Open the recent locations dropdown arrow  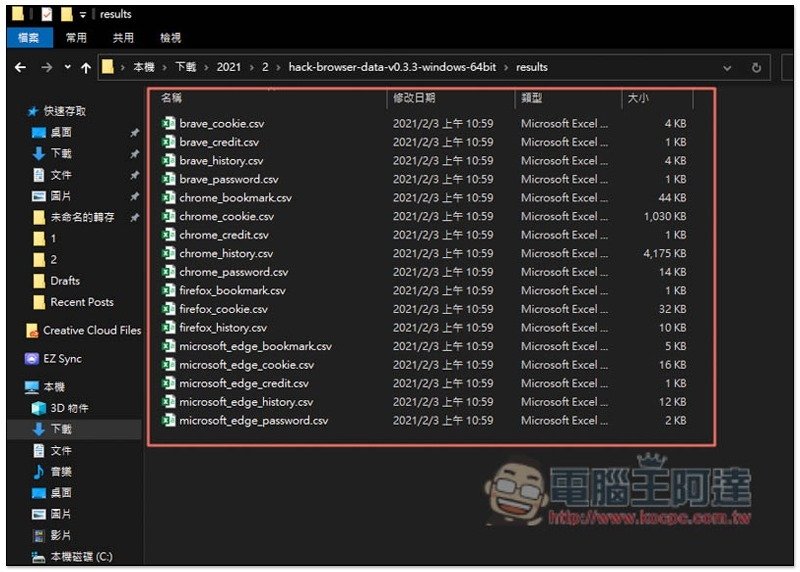point(67,67)
